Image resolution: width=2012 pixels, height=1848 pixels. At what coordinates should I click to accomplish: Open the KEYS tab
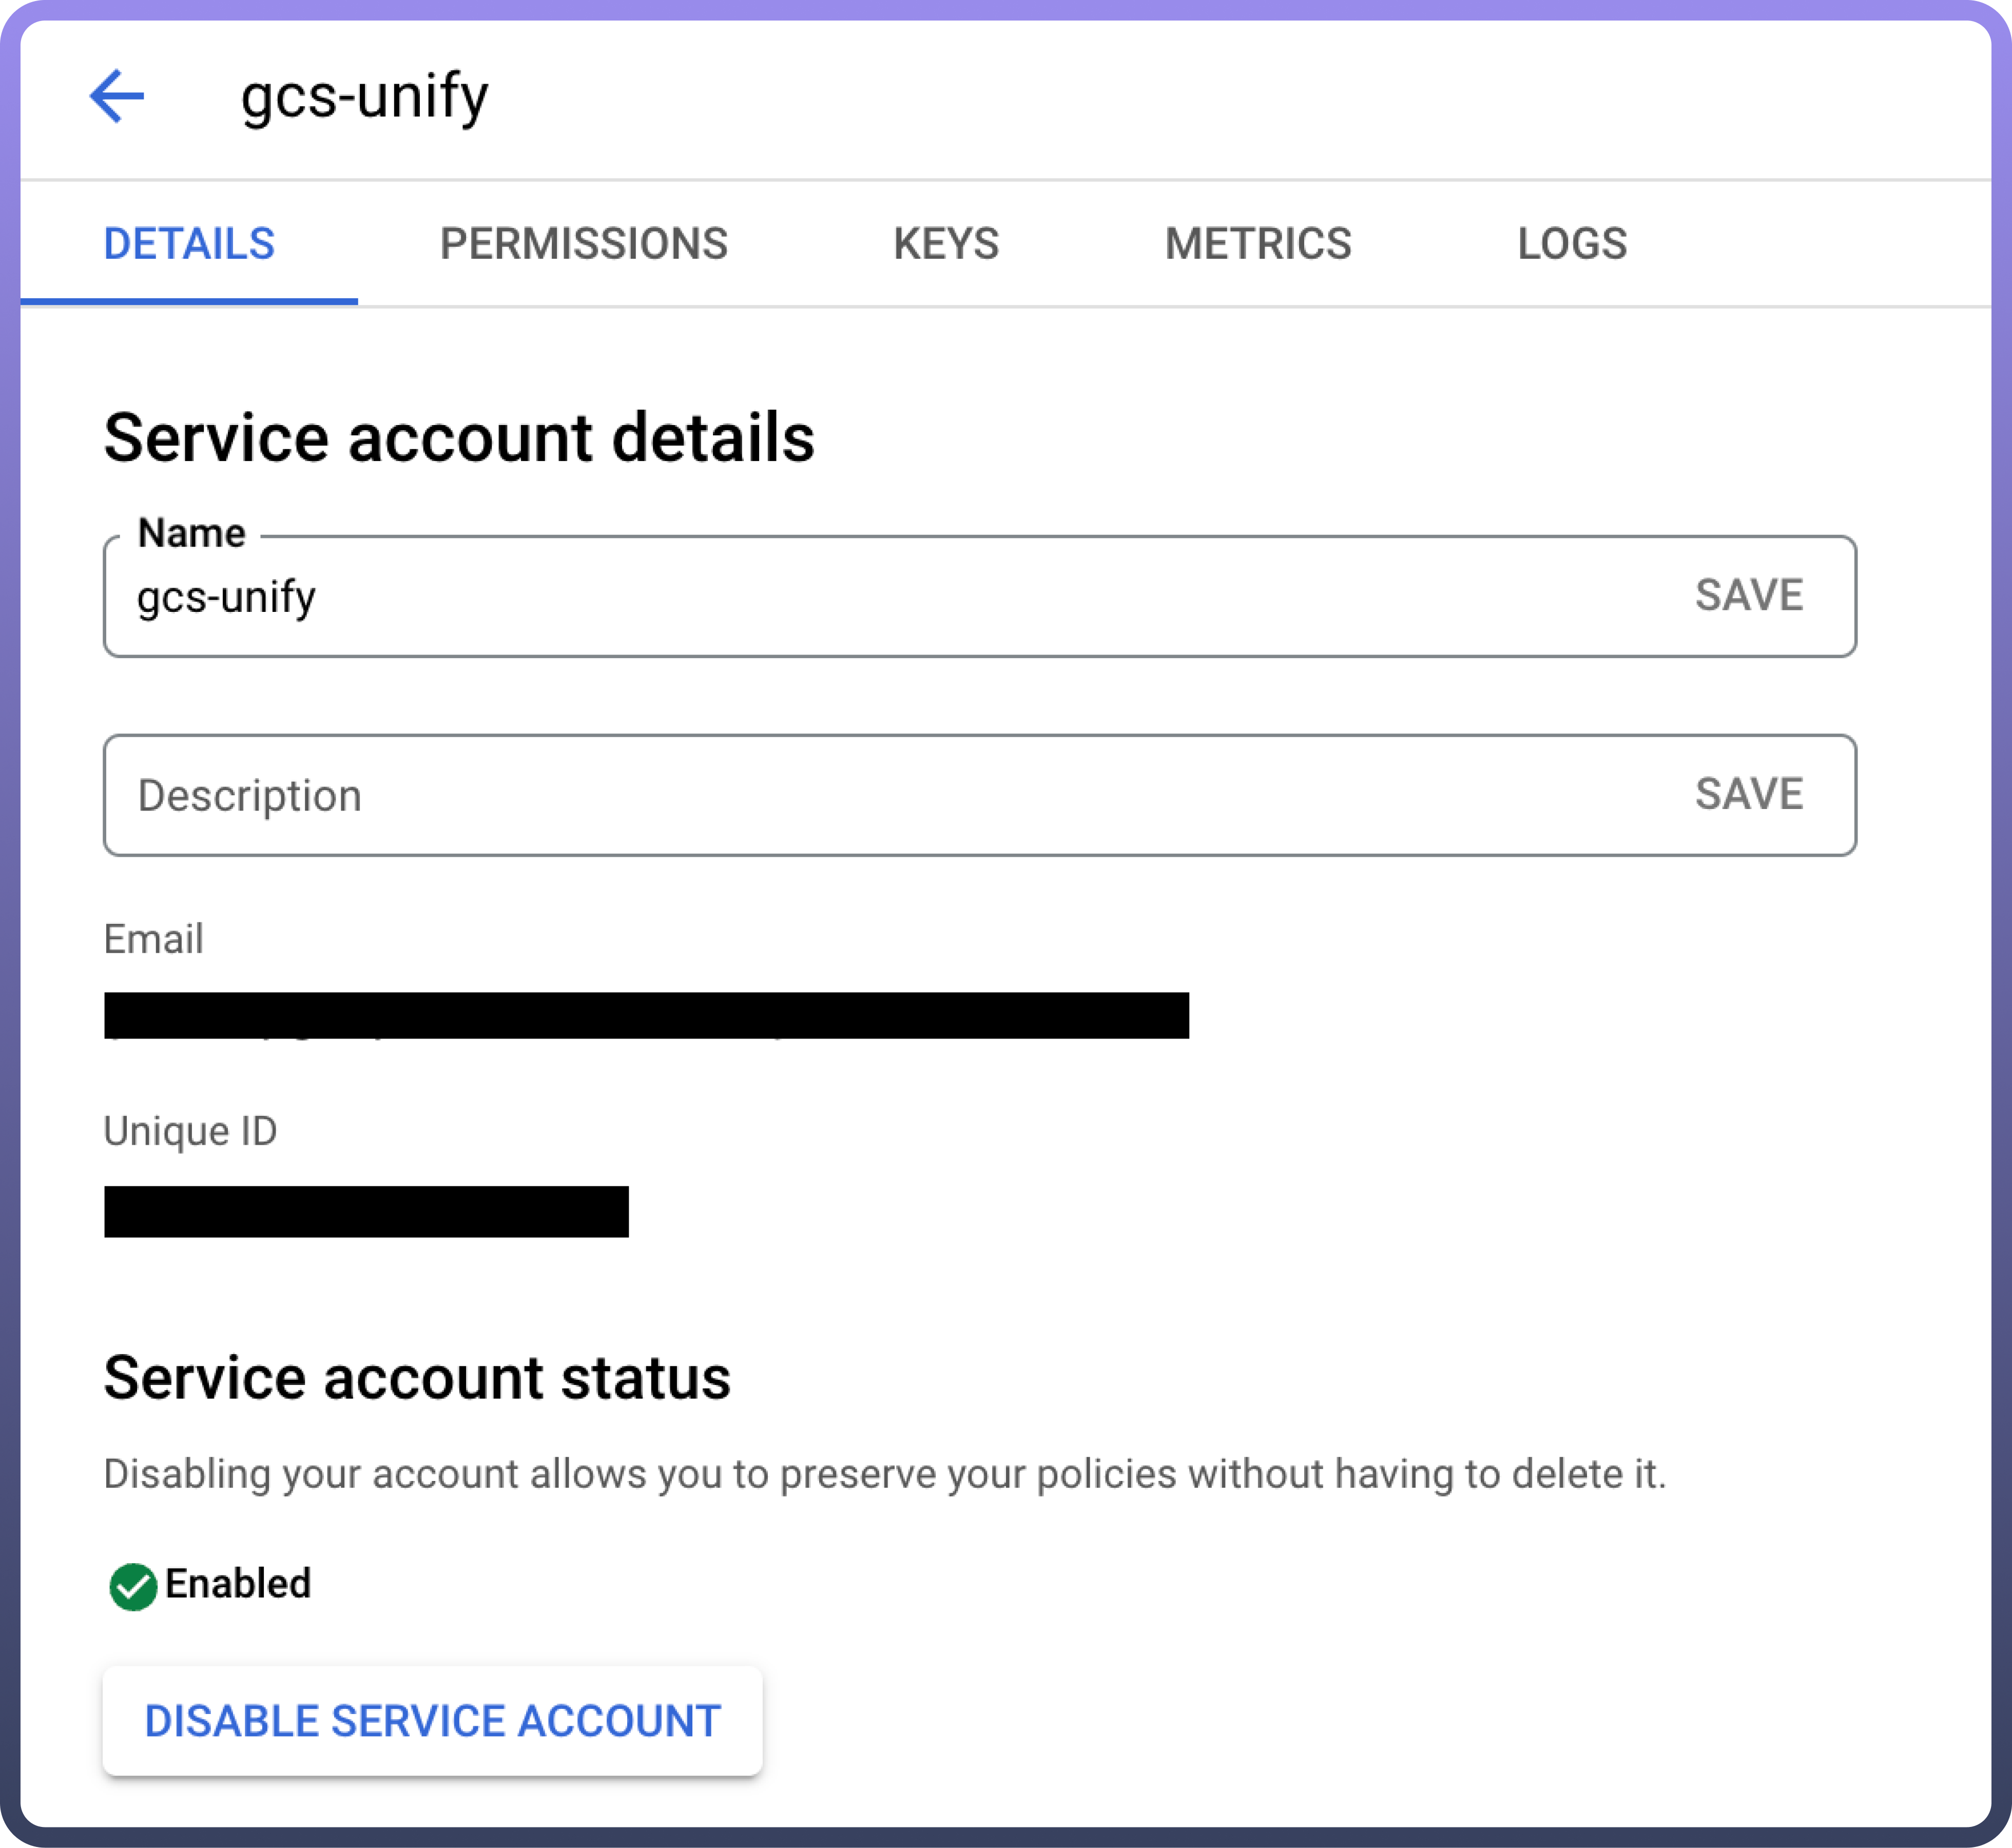click(x=946, y=244)
